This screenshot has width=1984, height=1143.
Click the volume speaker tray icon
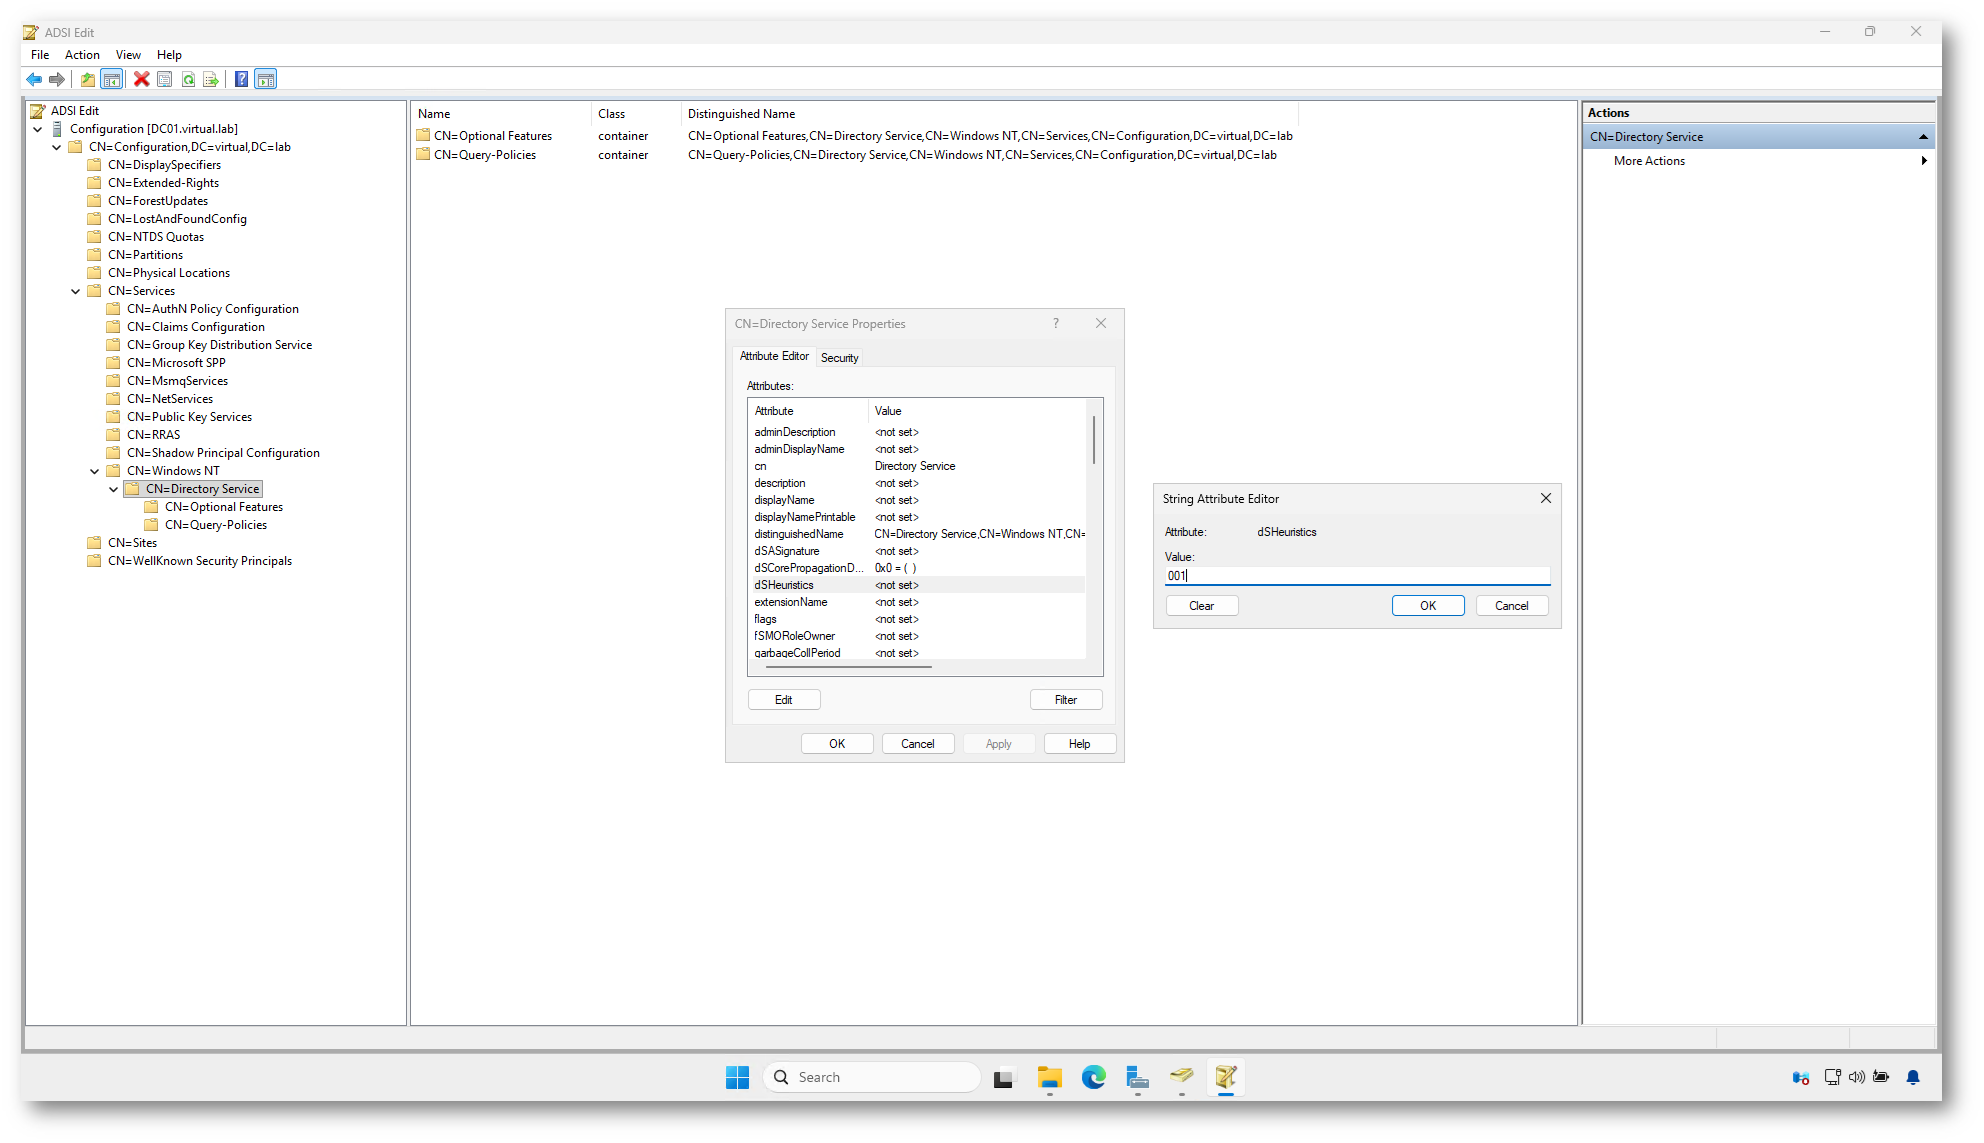point(1856,1077)
